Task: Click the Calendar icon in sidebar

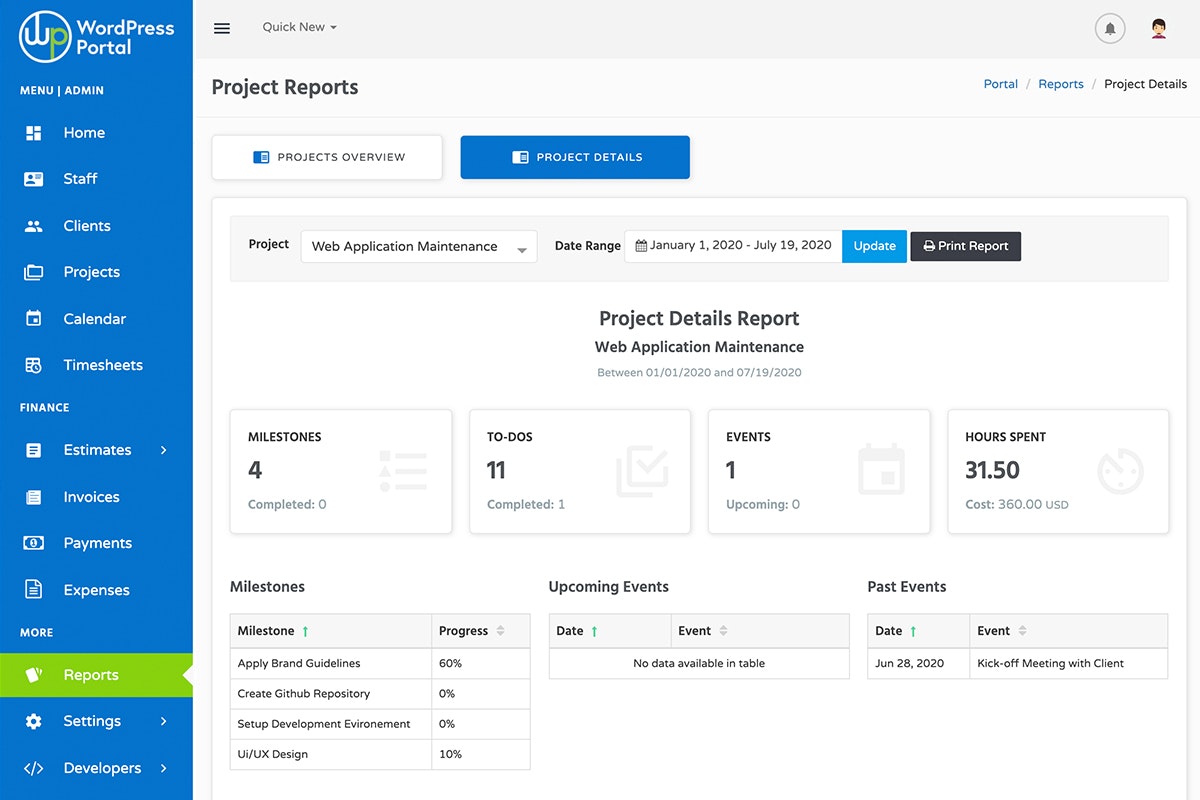Action: point(34,318)
